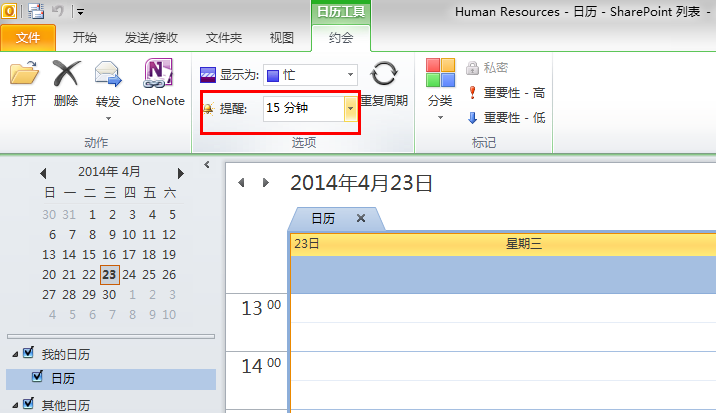Uncheck the 其他日历 checkbox

point(28,403)
